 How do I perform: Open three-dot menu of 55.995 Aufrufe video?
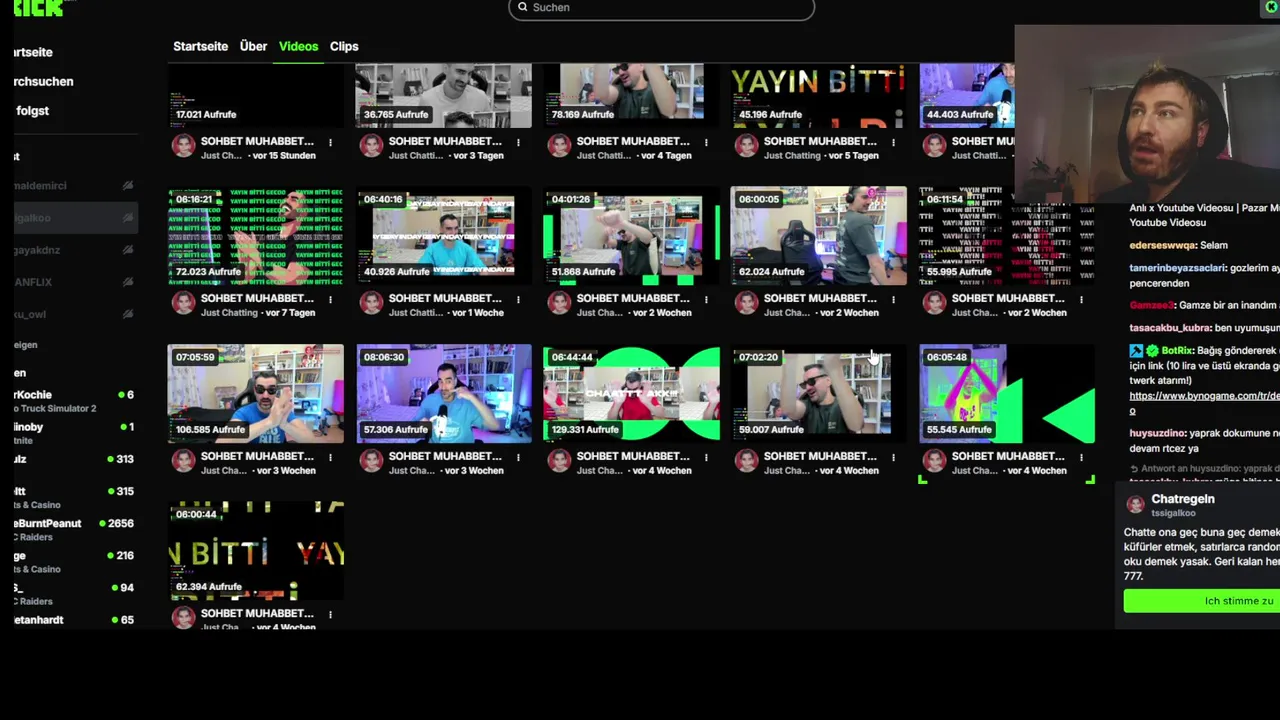1081,300
